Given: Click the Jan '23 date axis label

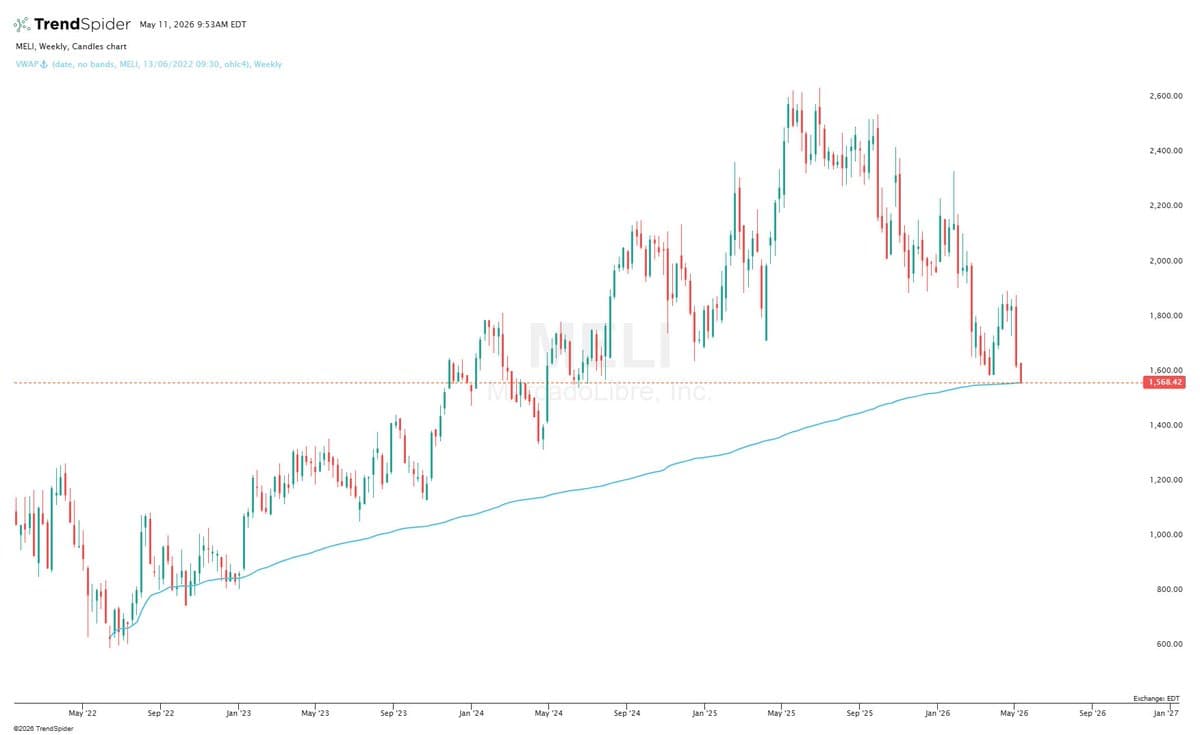Looking at the screenshot, I should pos(238,713).
